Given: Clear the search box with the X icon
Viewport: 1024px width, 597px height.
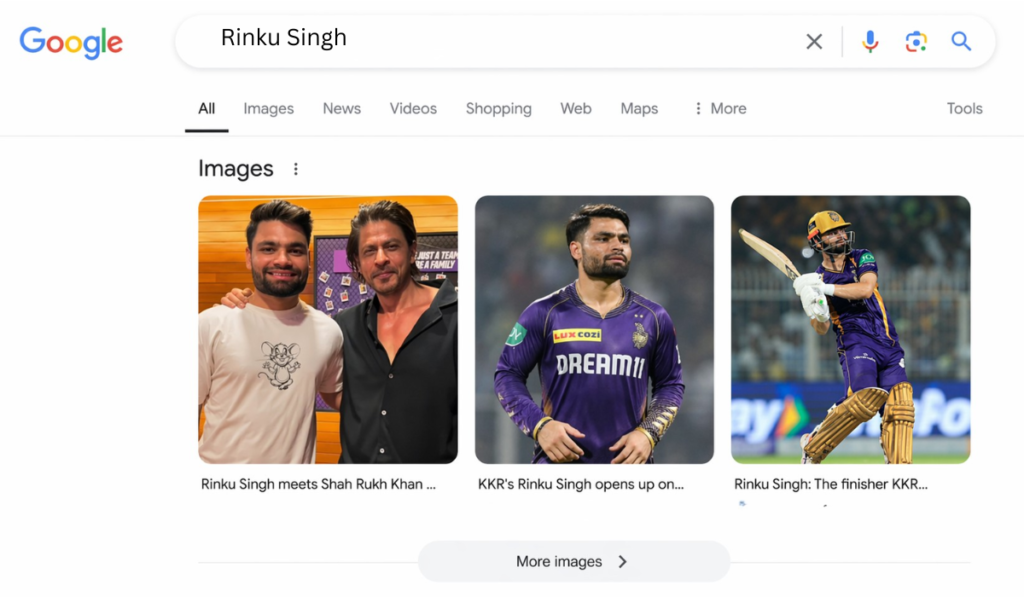Looking at the screenshot, I should 813,41.
